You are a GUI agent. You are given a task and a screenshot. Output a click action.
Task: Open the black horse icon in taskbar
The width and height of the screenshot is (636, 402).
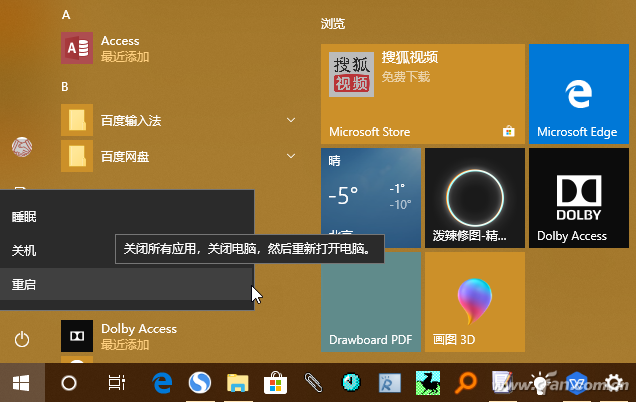click(x=428, y=383)
